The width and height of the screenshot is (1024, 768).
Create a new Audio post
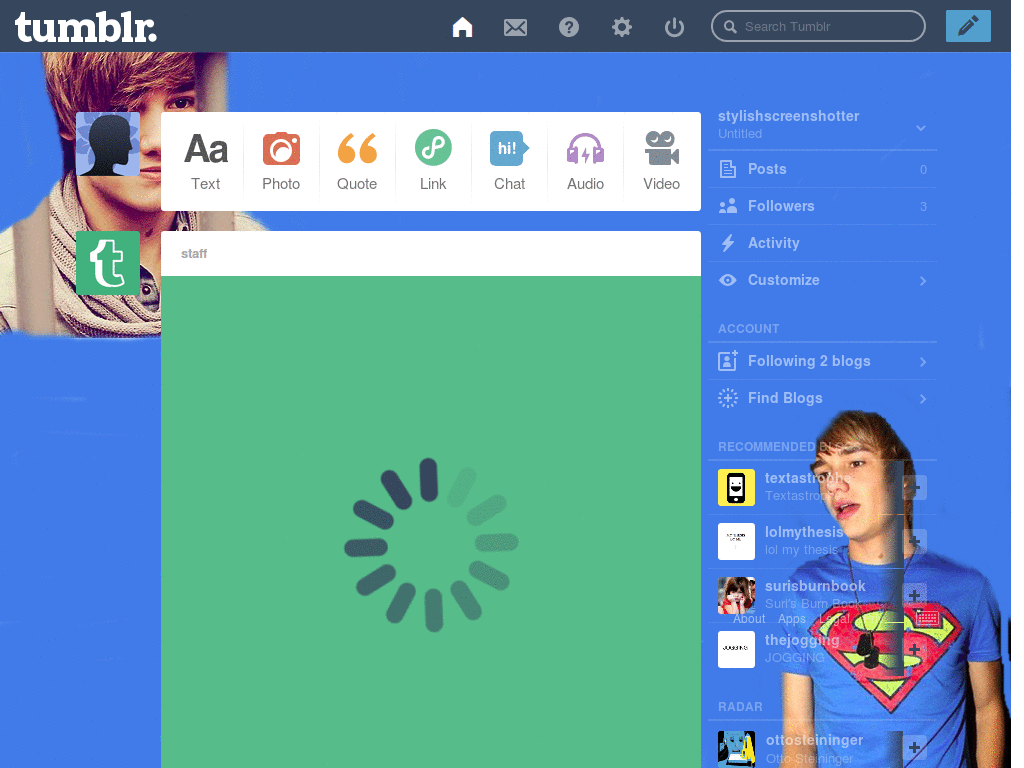coord(585,161)
